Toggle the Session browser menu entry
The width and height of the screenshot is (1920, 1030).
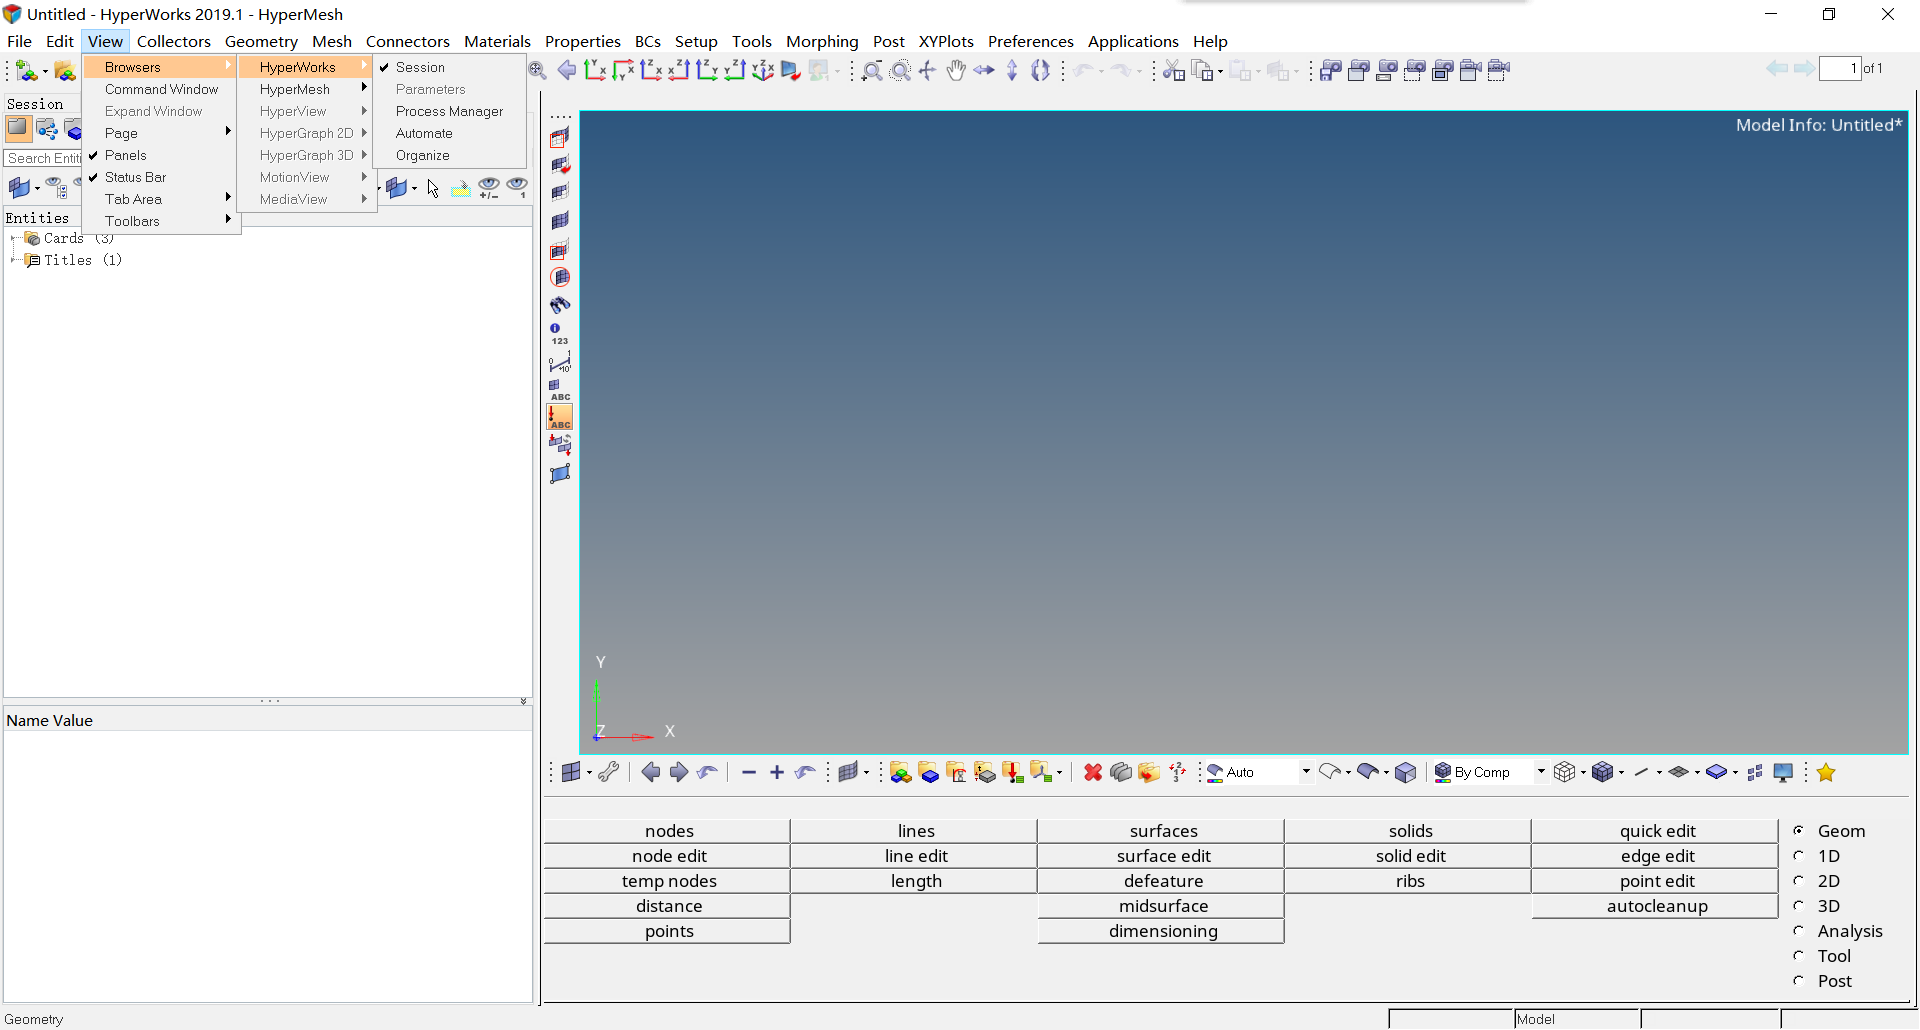tap(450, 67)
